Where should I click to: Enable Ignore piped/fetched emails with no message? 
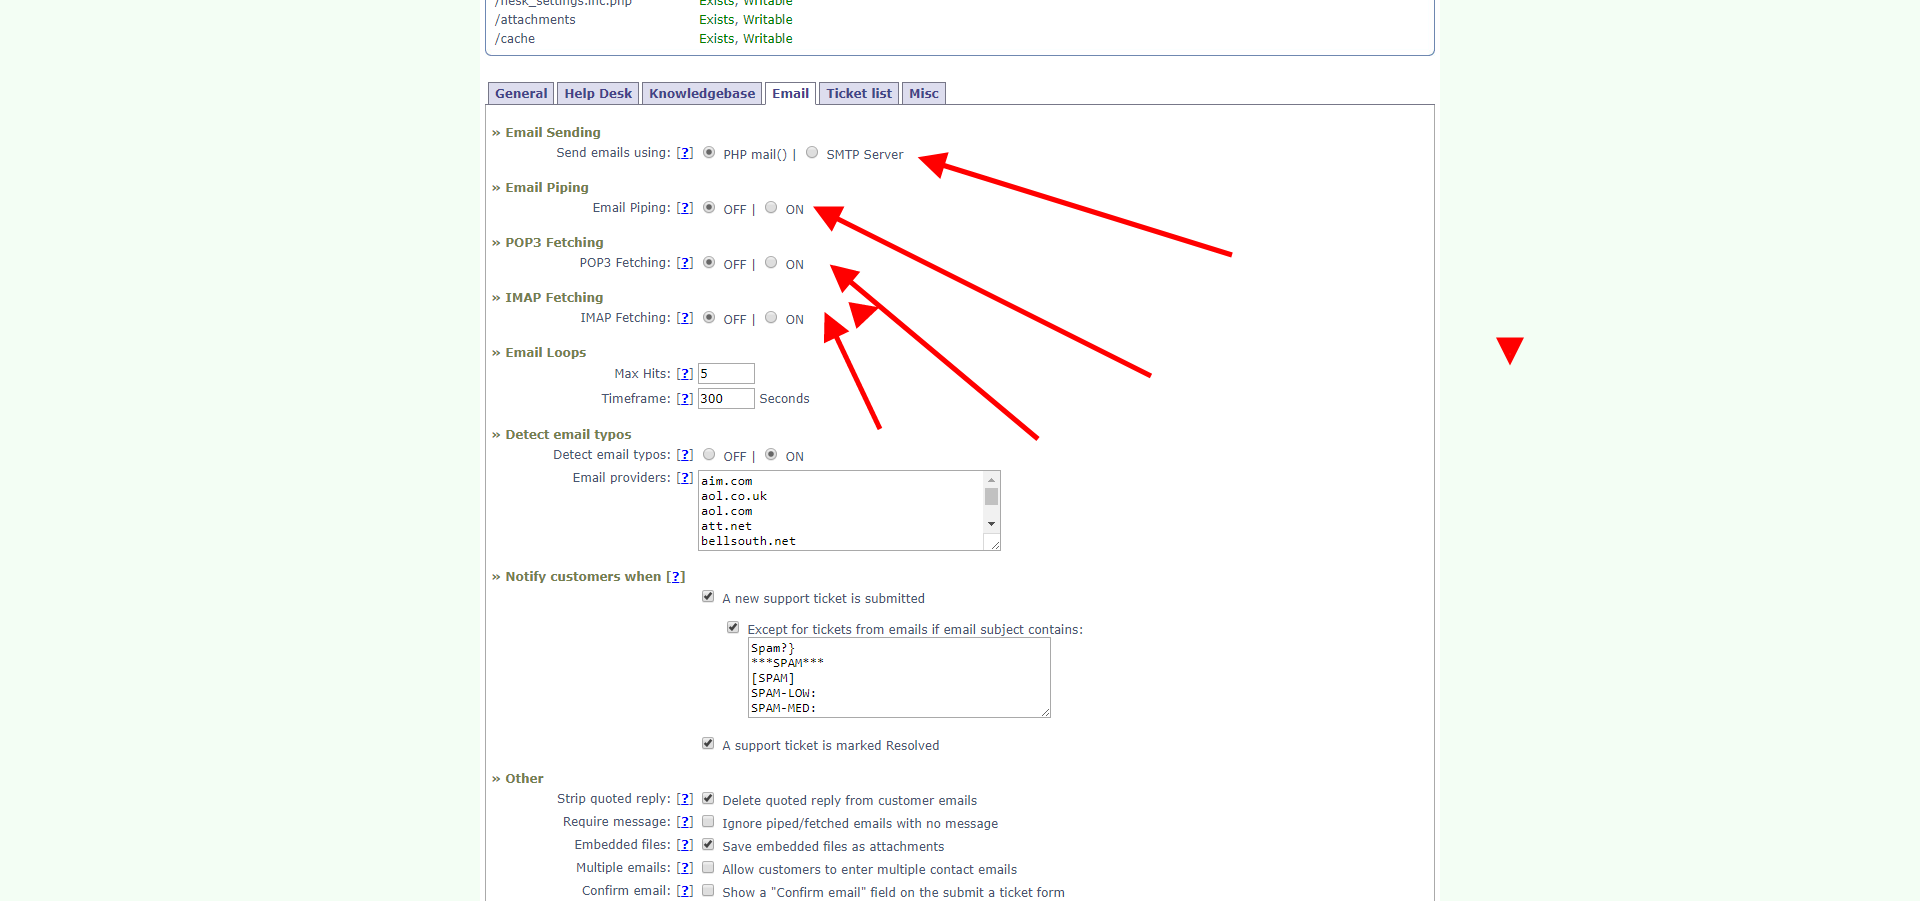pyautogui.click(x=708, y=822)
